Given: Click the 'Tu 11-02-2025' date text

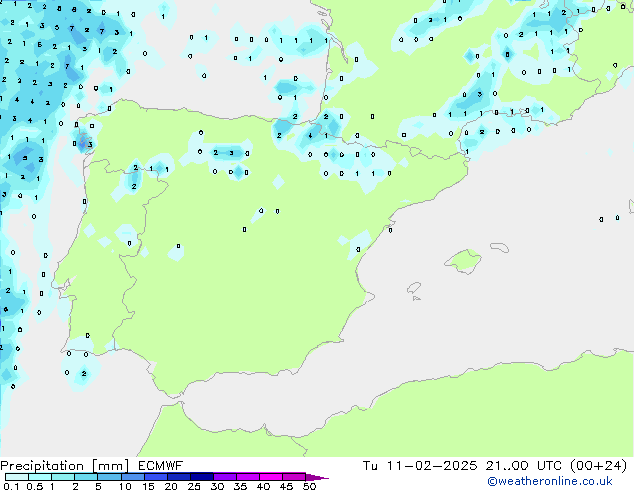Looking at the screenshot, I should coord(420,466).
